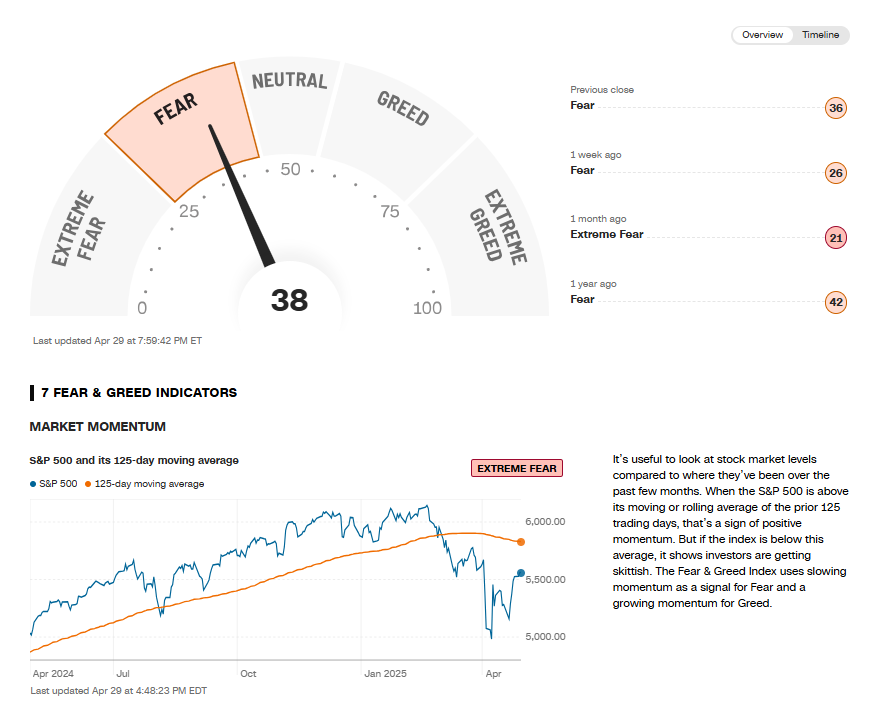Click the orange moving average endpoint marker

[520, 542]
